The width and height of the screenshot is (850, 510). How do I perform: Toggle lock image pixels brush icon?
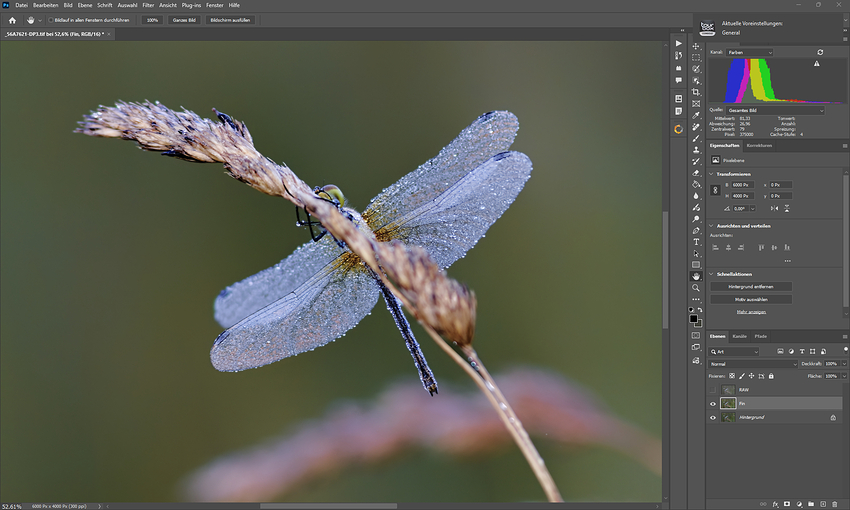pos(742,376)
